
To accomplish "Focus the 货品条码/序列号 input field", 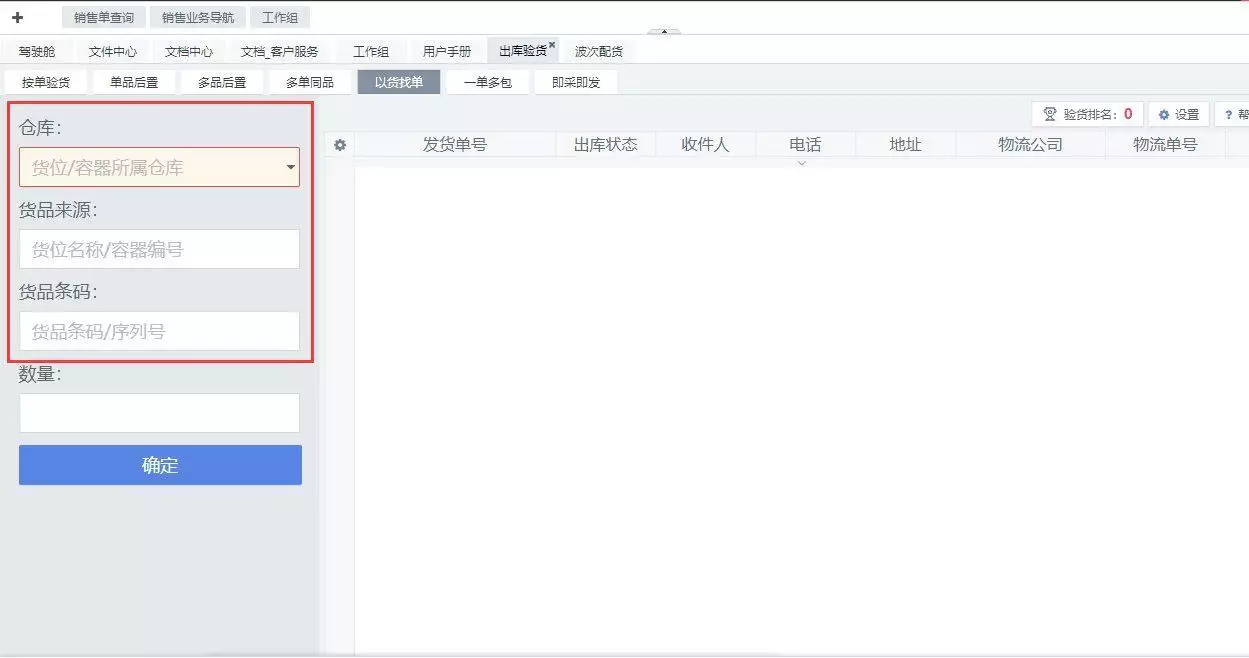I will coord(159,331).
